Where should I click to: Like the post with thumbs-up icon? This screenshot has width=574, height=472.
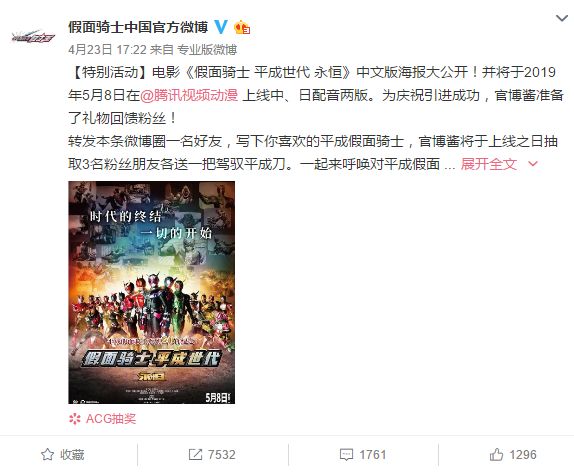[496, 454]
